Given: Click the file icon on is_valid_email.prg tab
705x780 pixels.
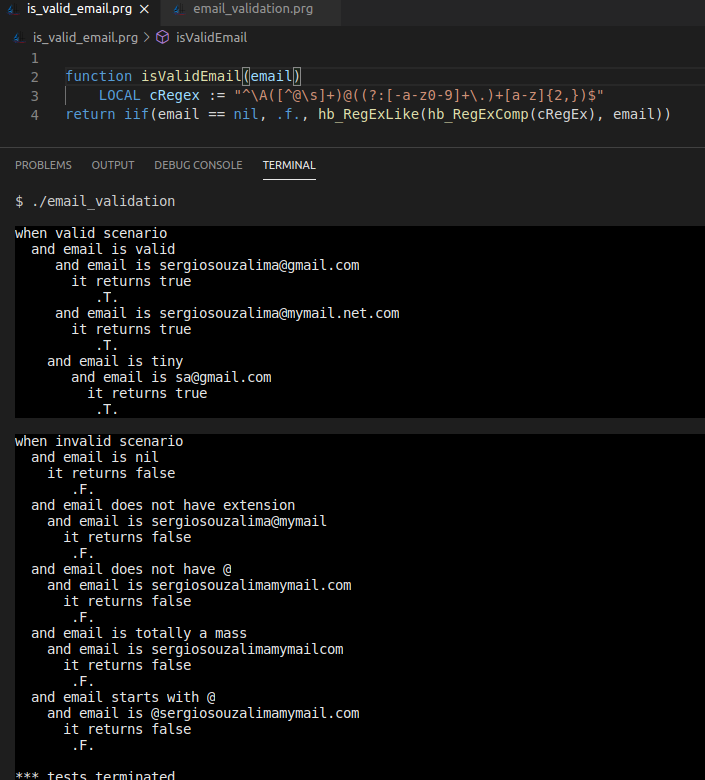Looking at the screenshot, I should (x=12, y=9).
